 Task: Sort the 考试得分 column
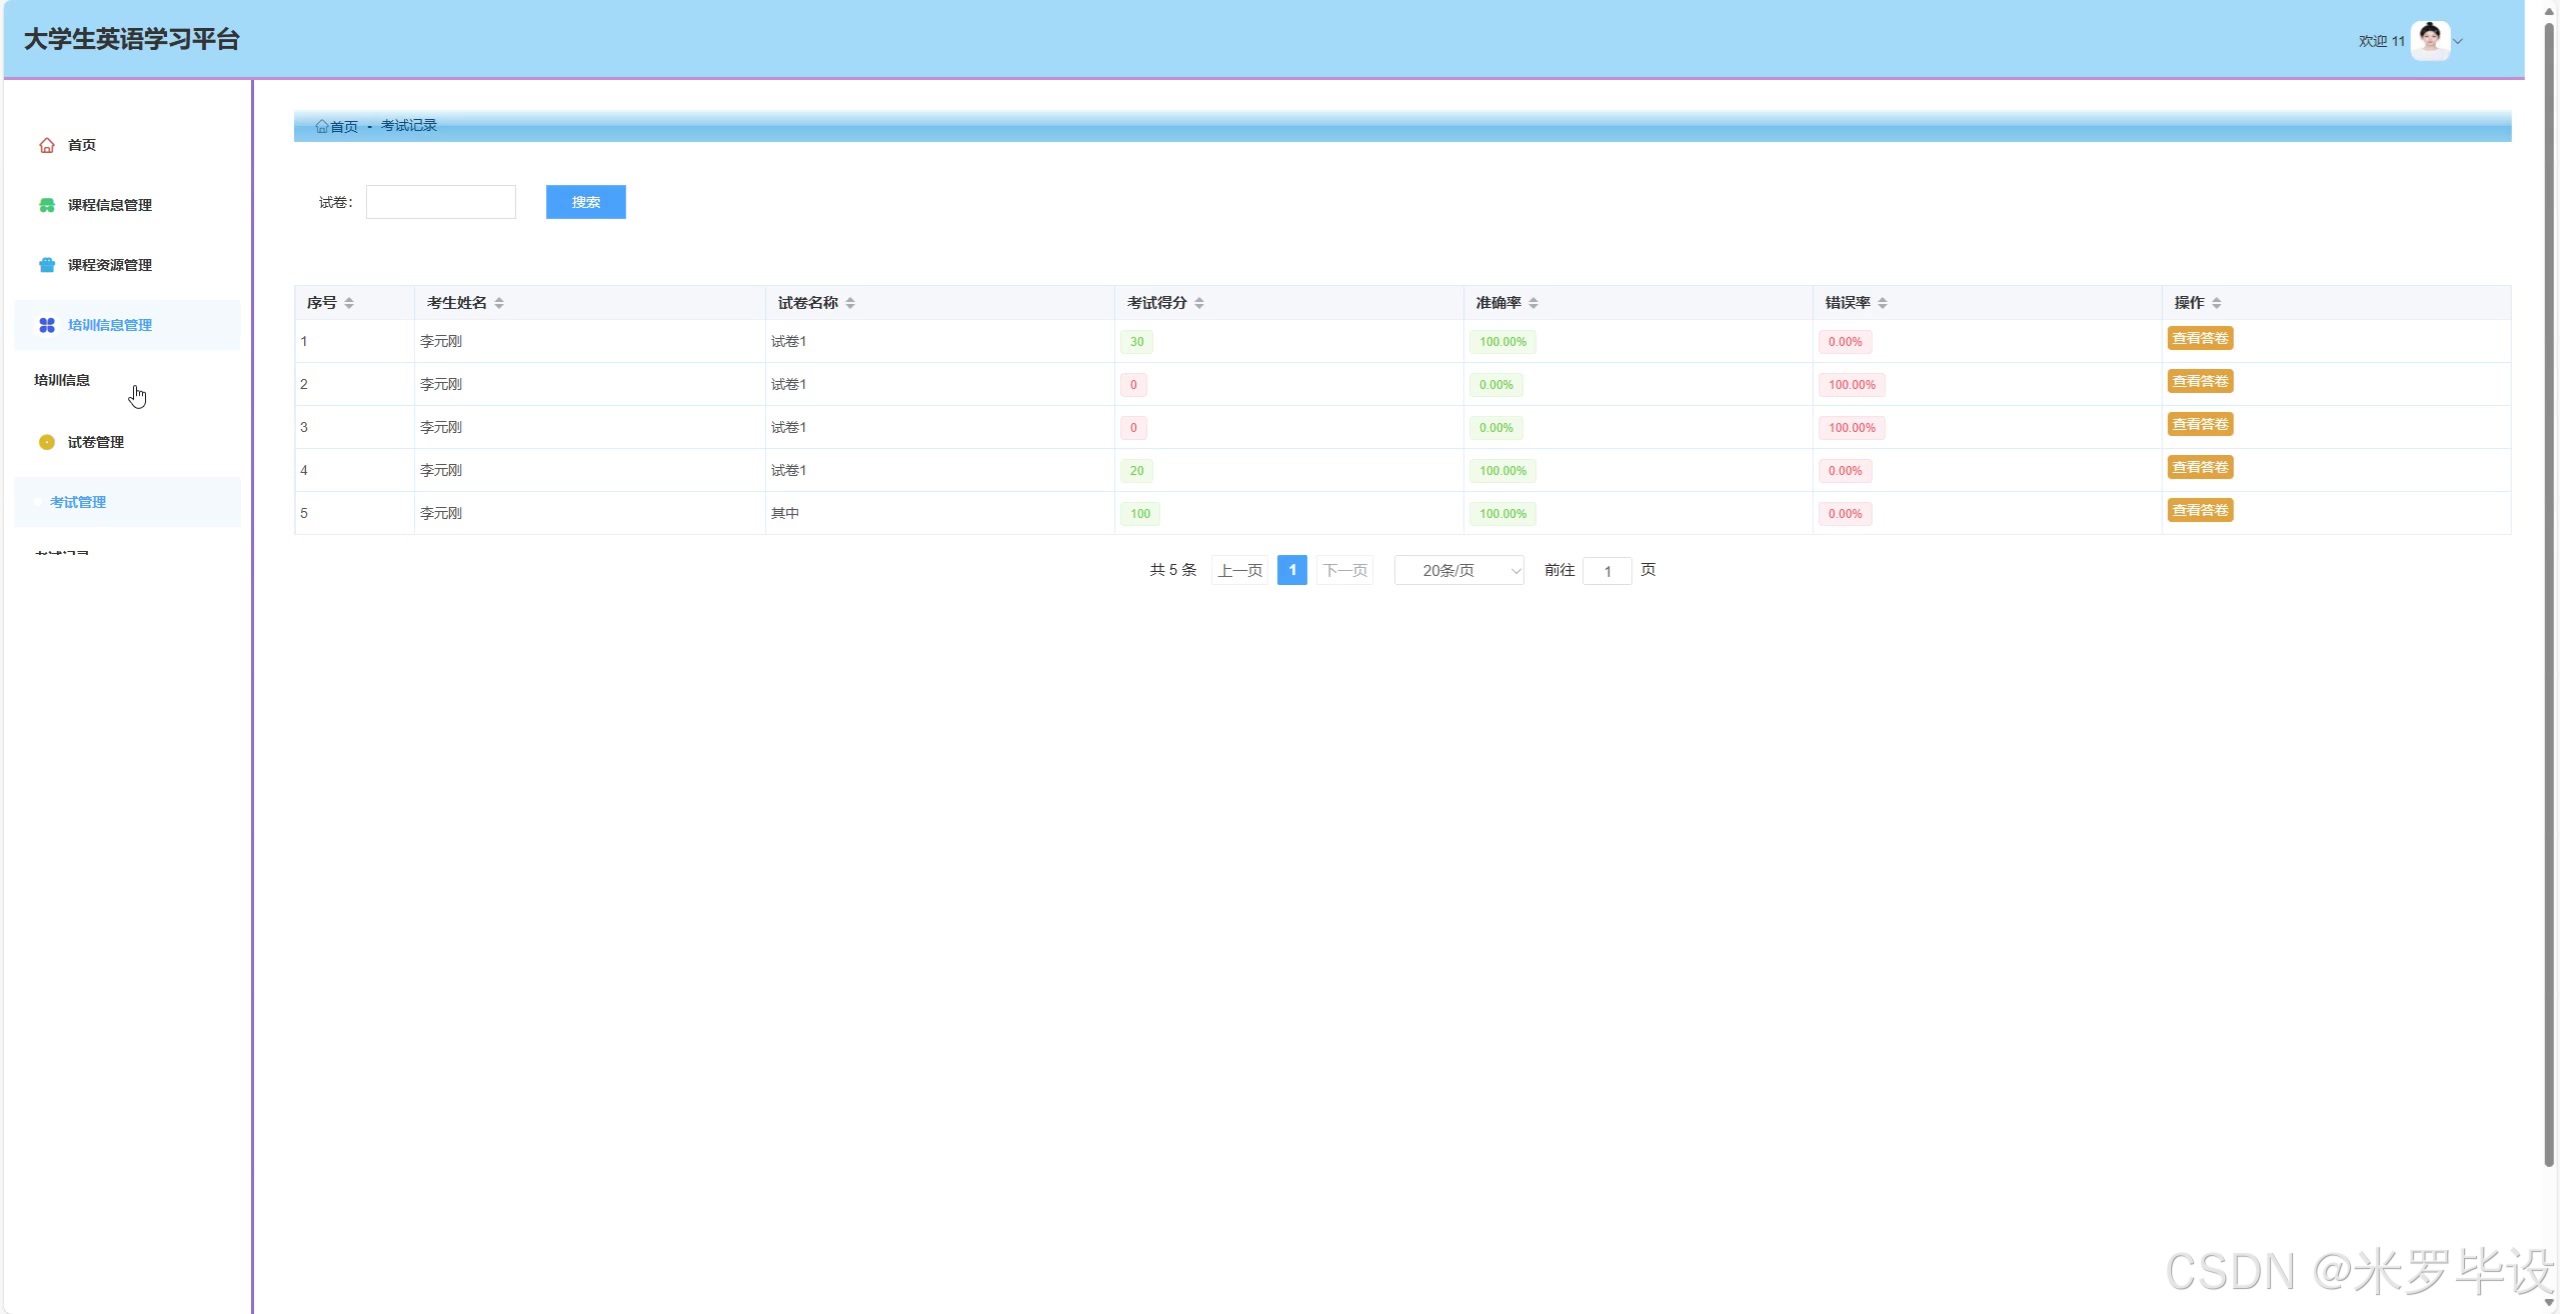coord(1199,303)
